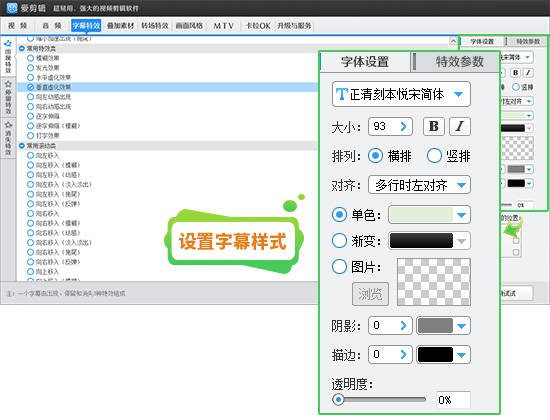Collapse the 常用滚动类 category
Image resolution: width=550 pixels, height=420 pixels.
[x=22, y=146]
